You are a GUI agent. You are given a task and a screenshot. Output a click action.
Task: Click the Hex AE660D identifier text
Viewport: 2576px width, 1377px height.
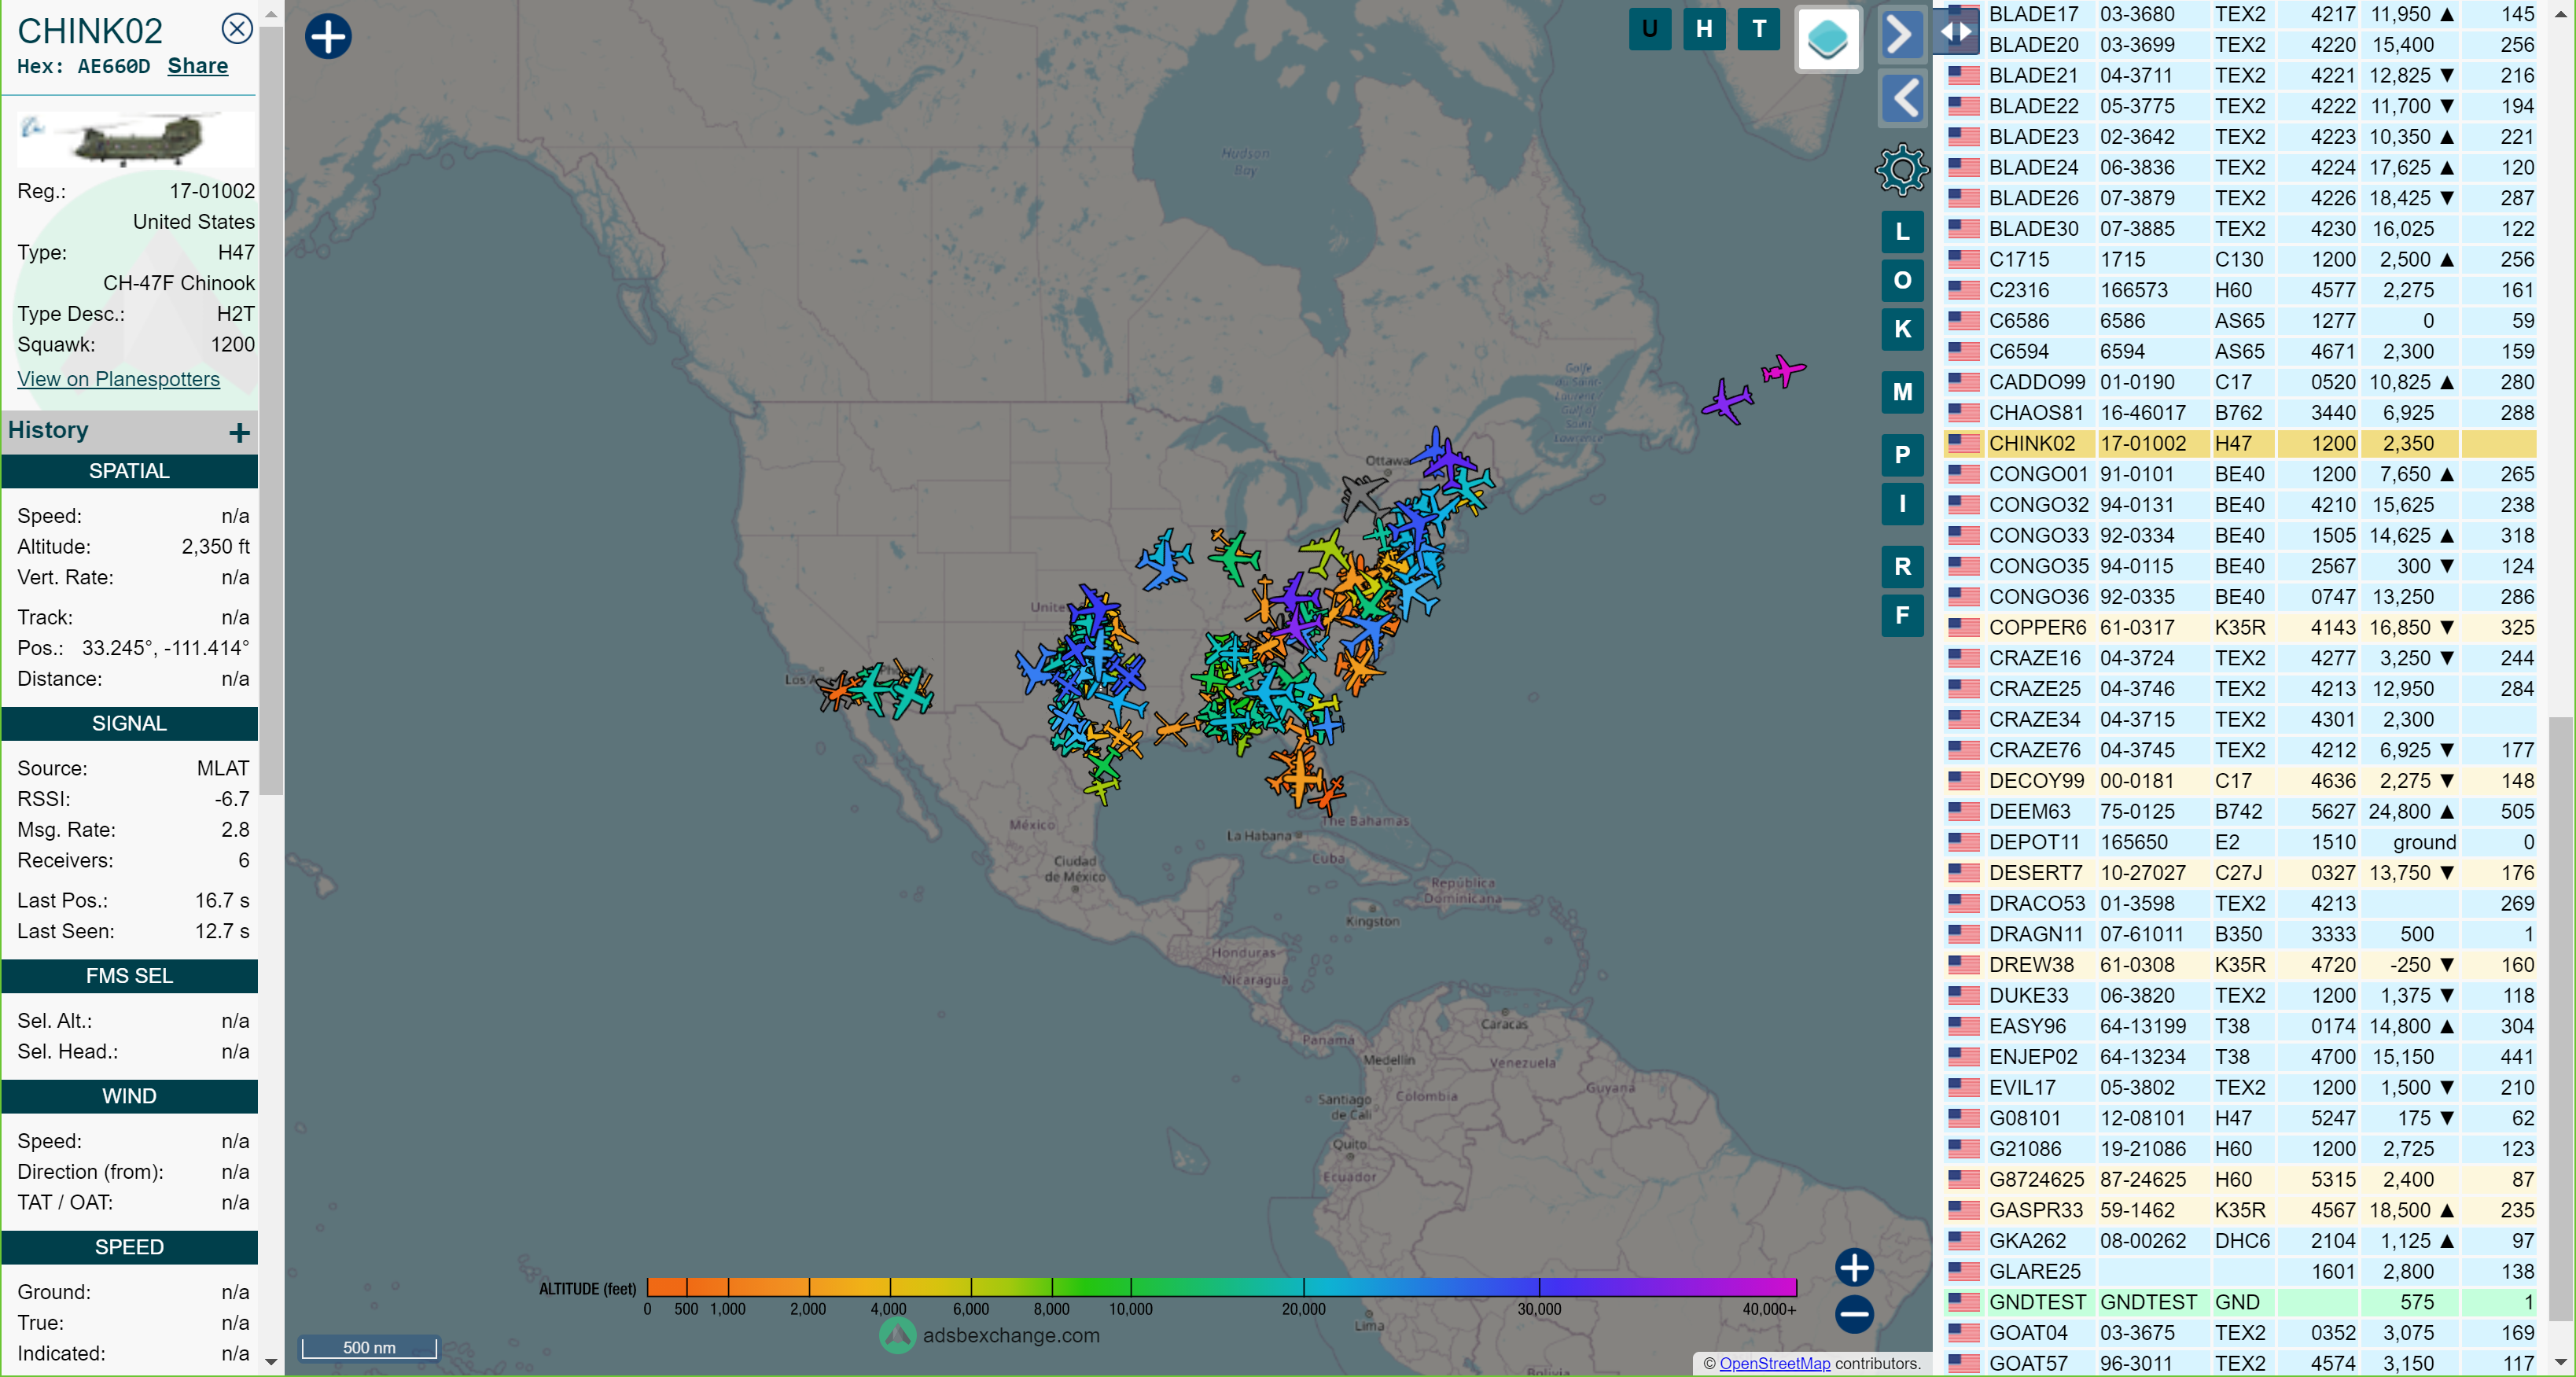pyautogui.click(x=83, y=66)
